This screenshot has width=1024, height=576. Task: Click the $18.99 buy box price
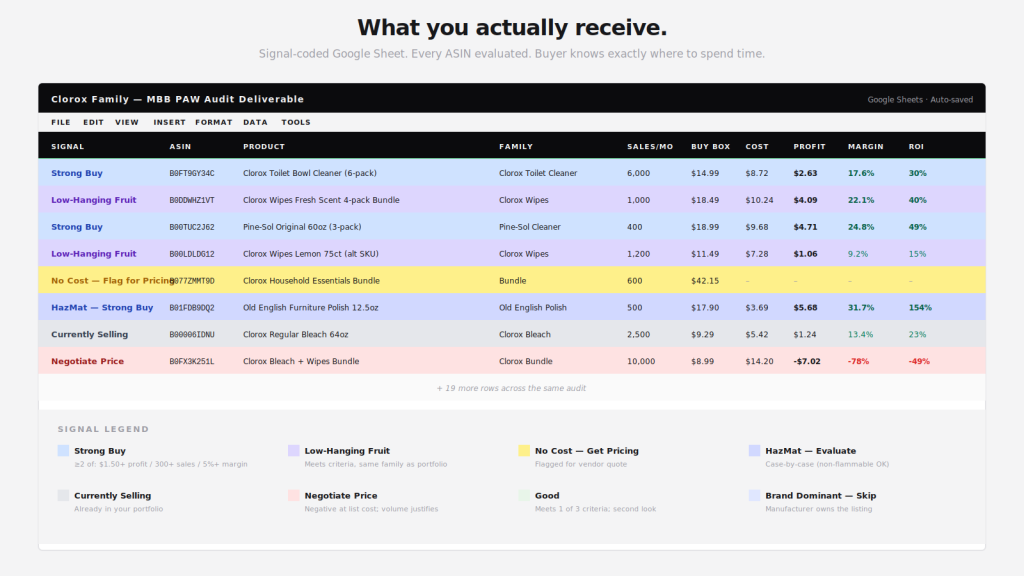coord(705,227)
